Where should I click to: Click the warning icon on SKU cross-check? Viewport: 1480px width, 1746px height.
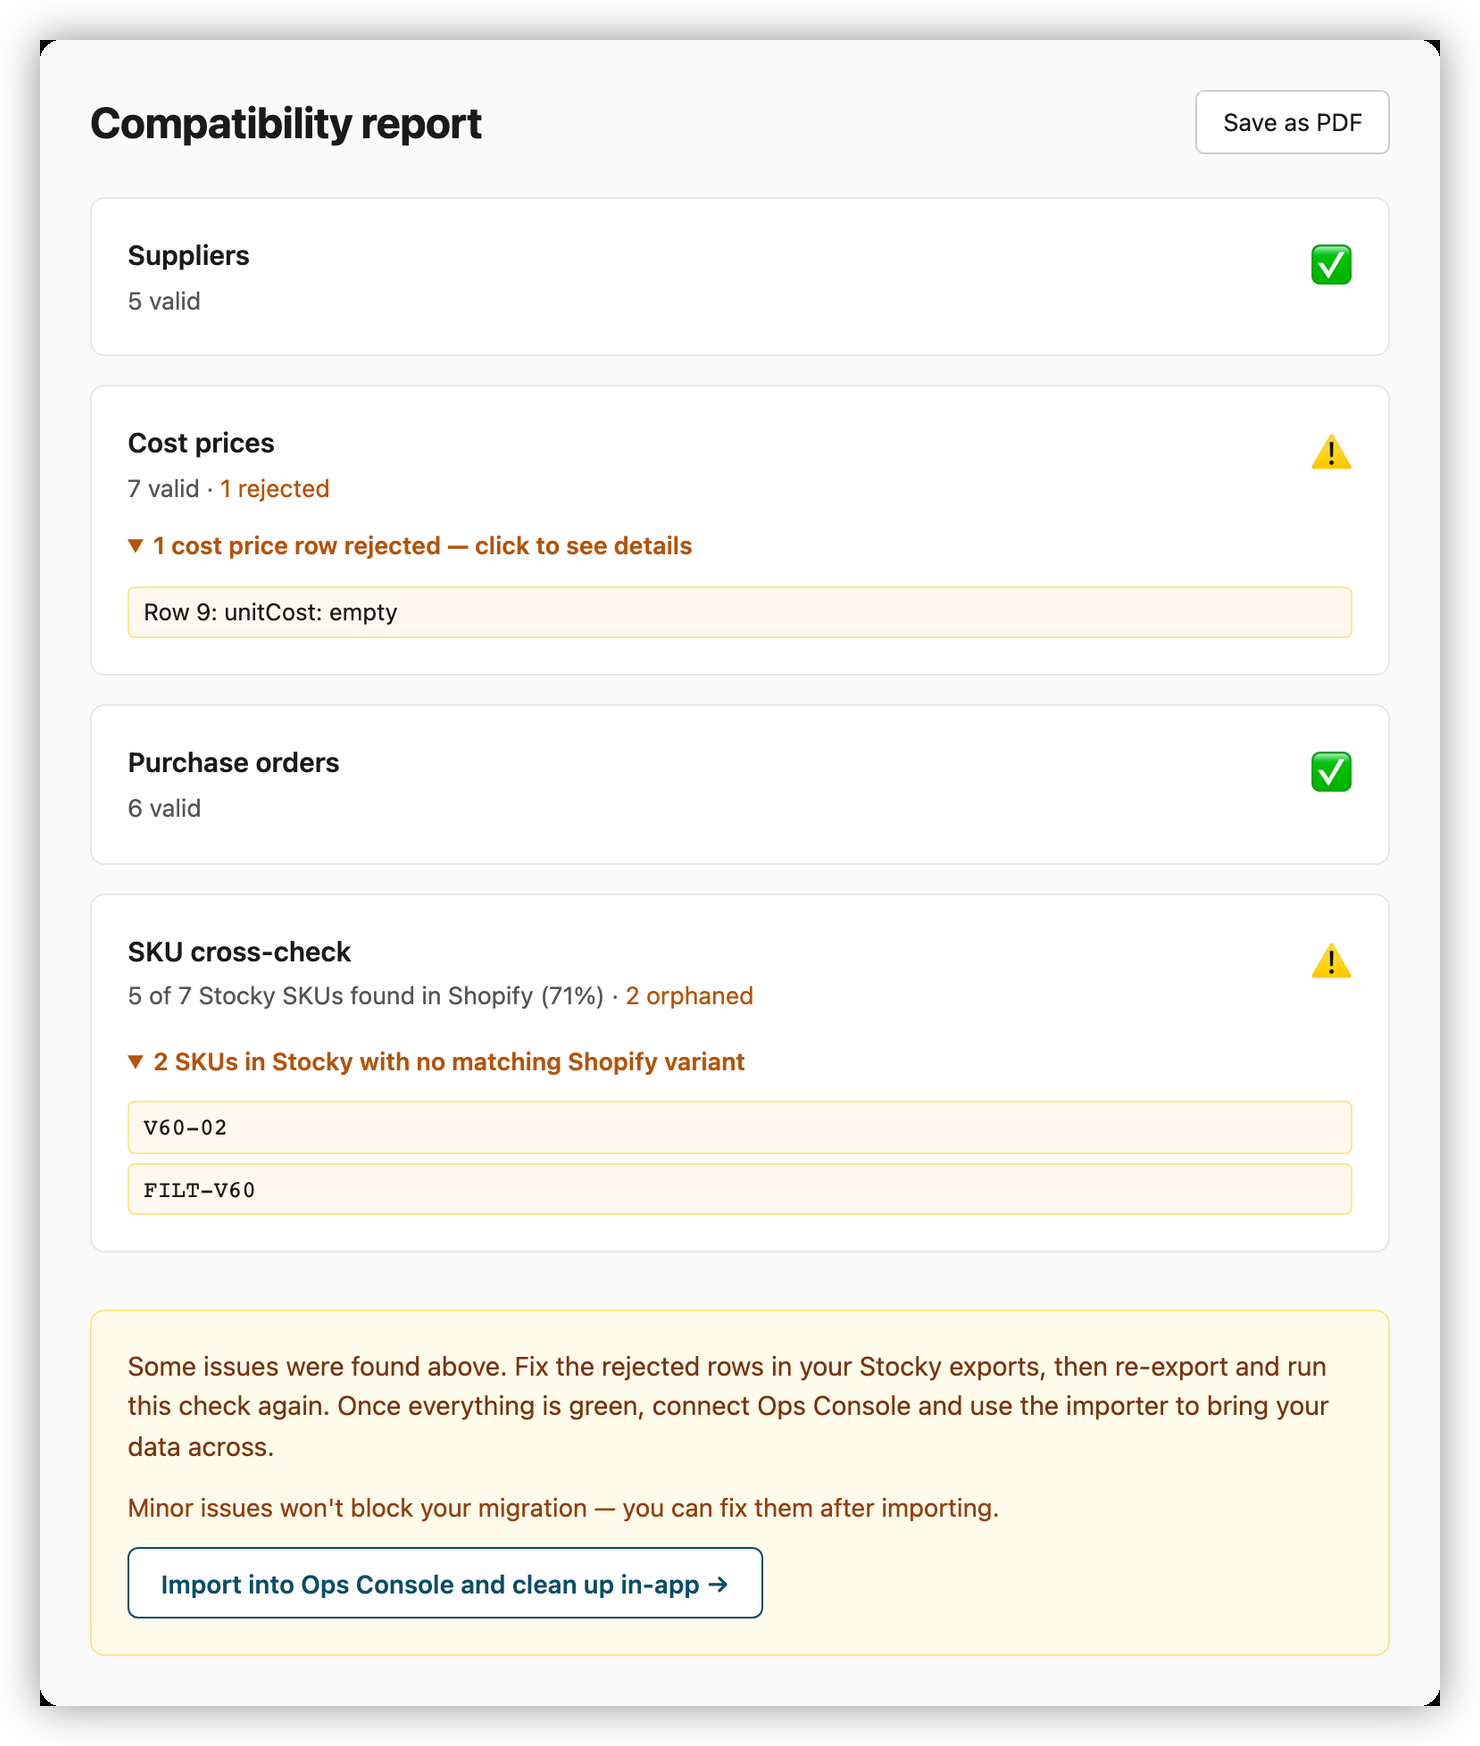click(x=1331, y=961)
